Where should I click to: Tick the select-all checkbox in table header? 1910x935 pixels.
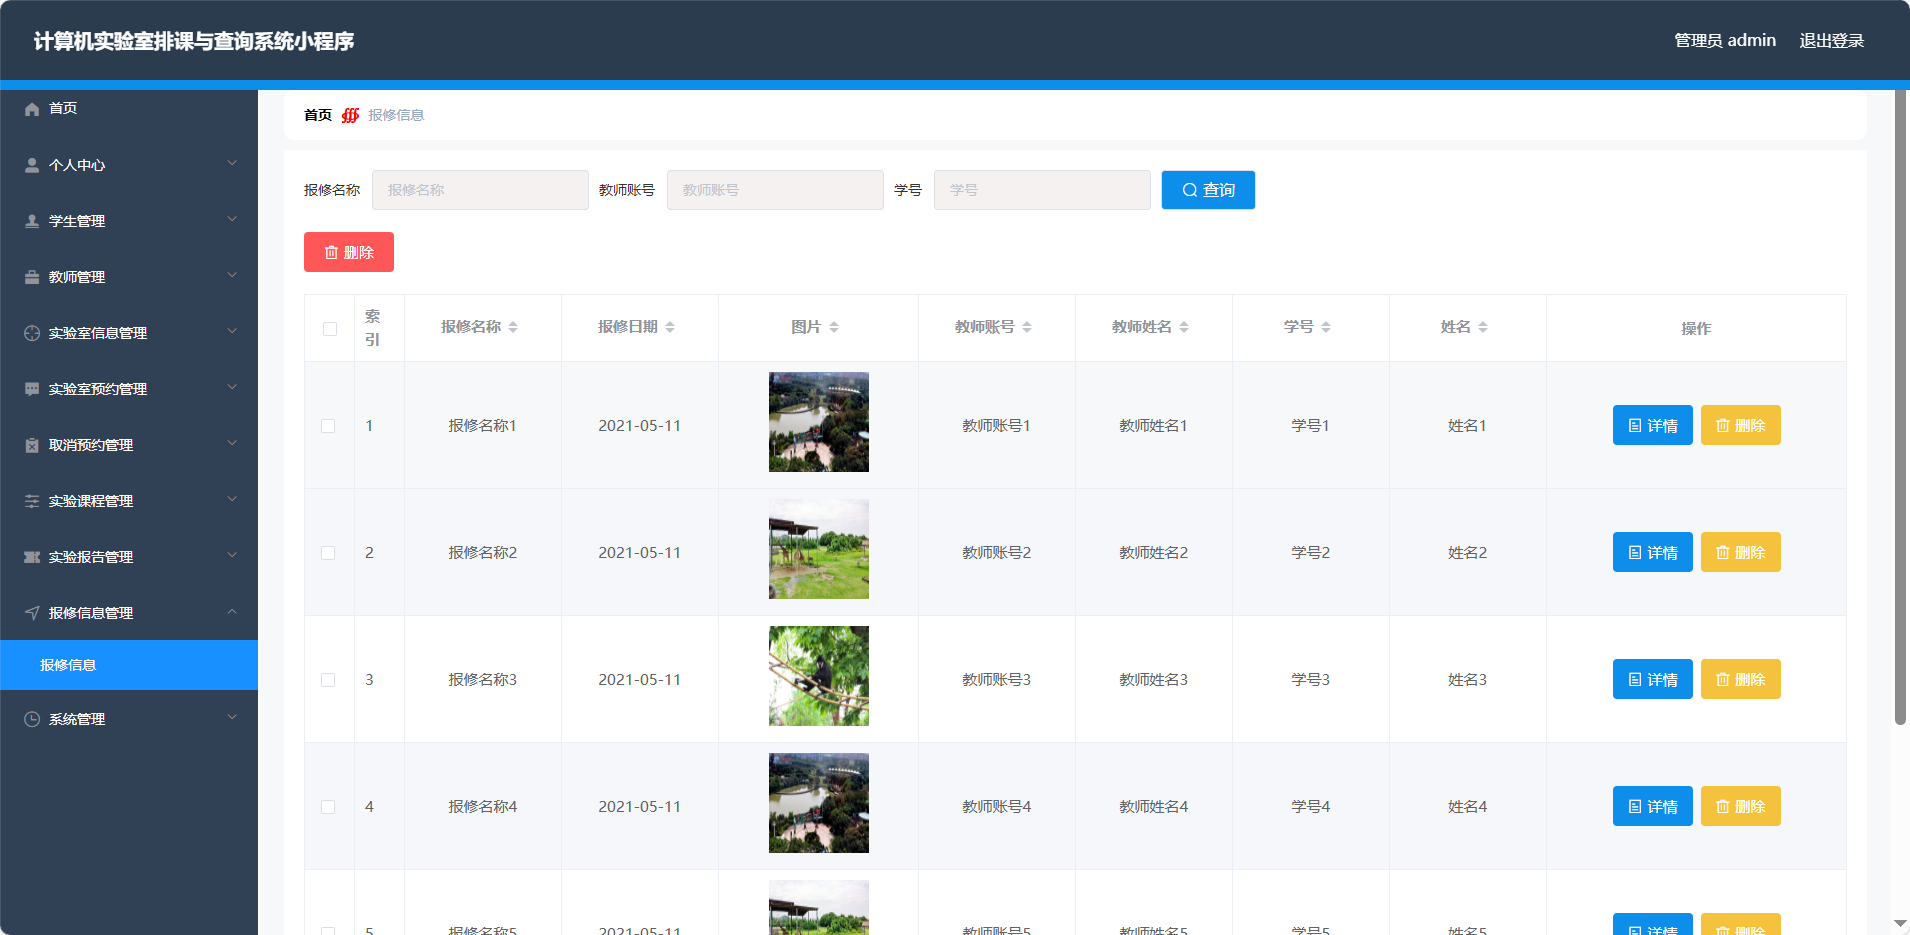(x=330, y=329)
